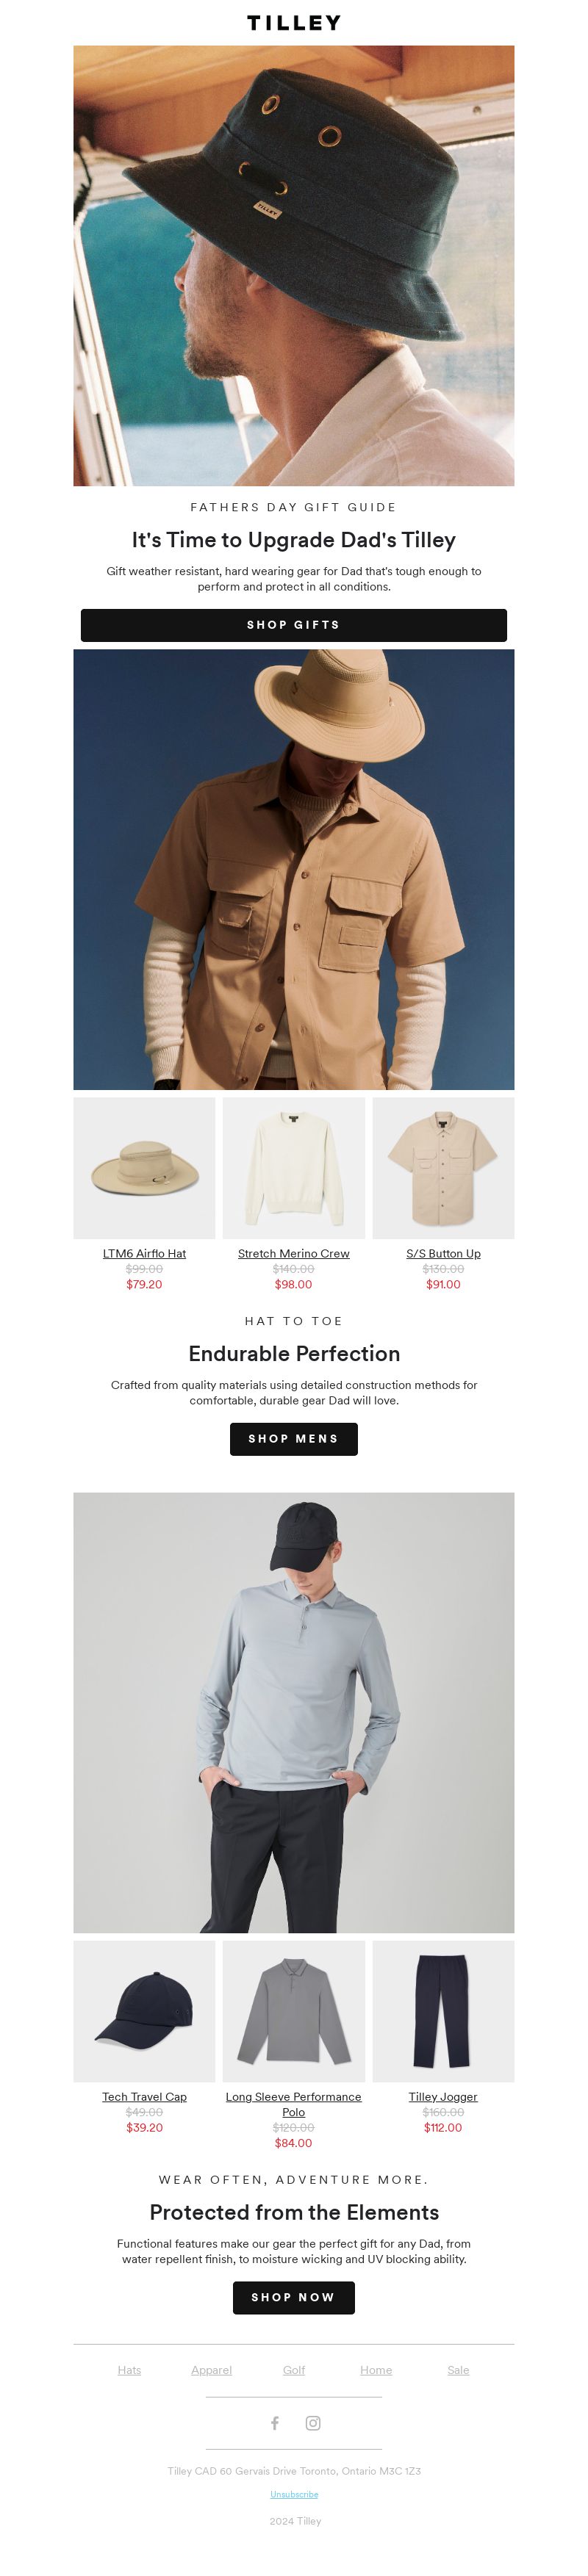Click the SHOP NOW button
The width and height of the screenshot is (588, 2576).
(x=294, y=2297)
